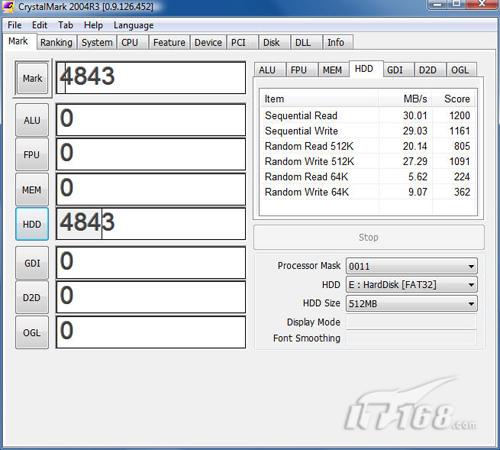Select the MEM results tab
This screenshot has height=450, width=500.
tap(332, 70)
